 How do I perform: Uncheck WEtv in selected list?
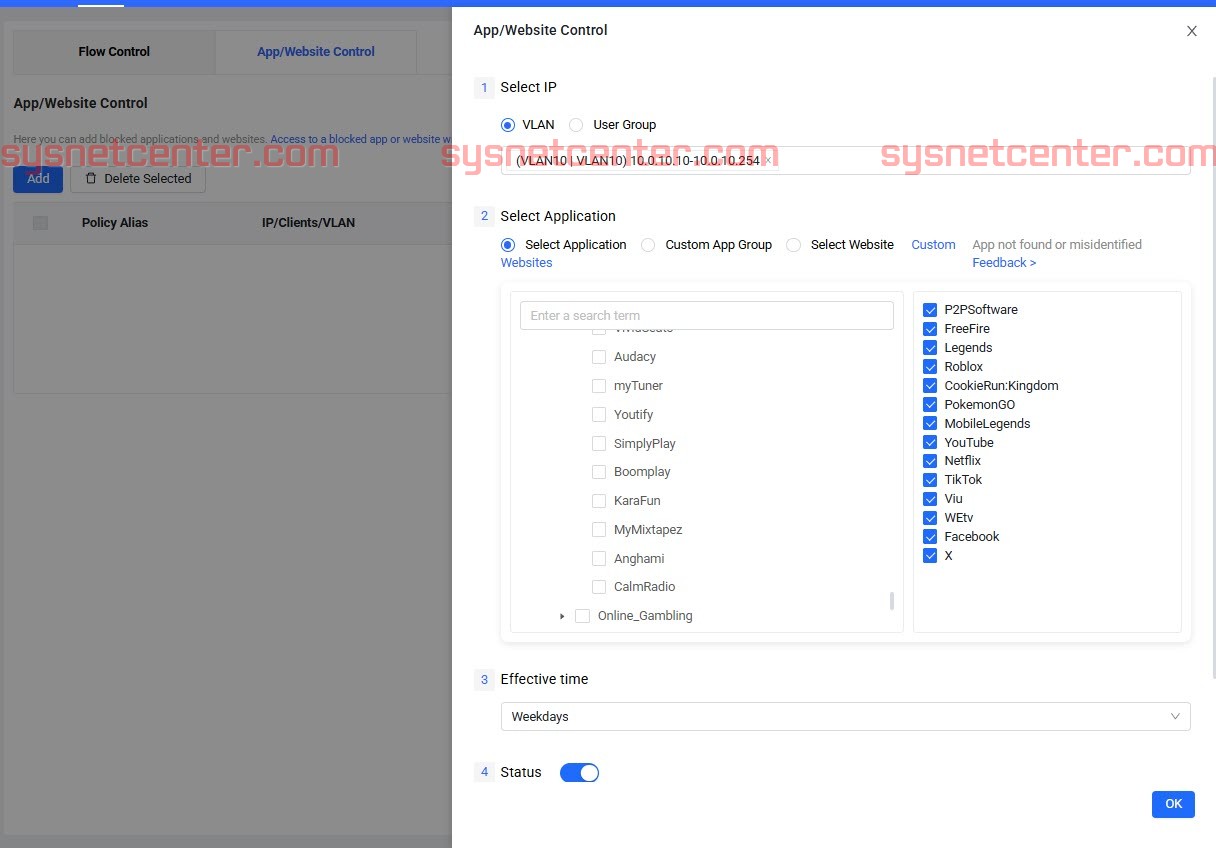pyautogui.click(x=930, y=518)
